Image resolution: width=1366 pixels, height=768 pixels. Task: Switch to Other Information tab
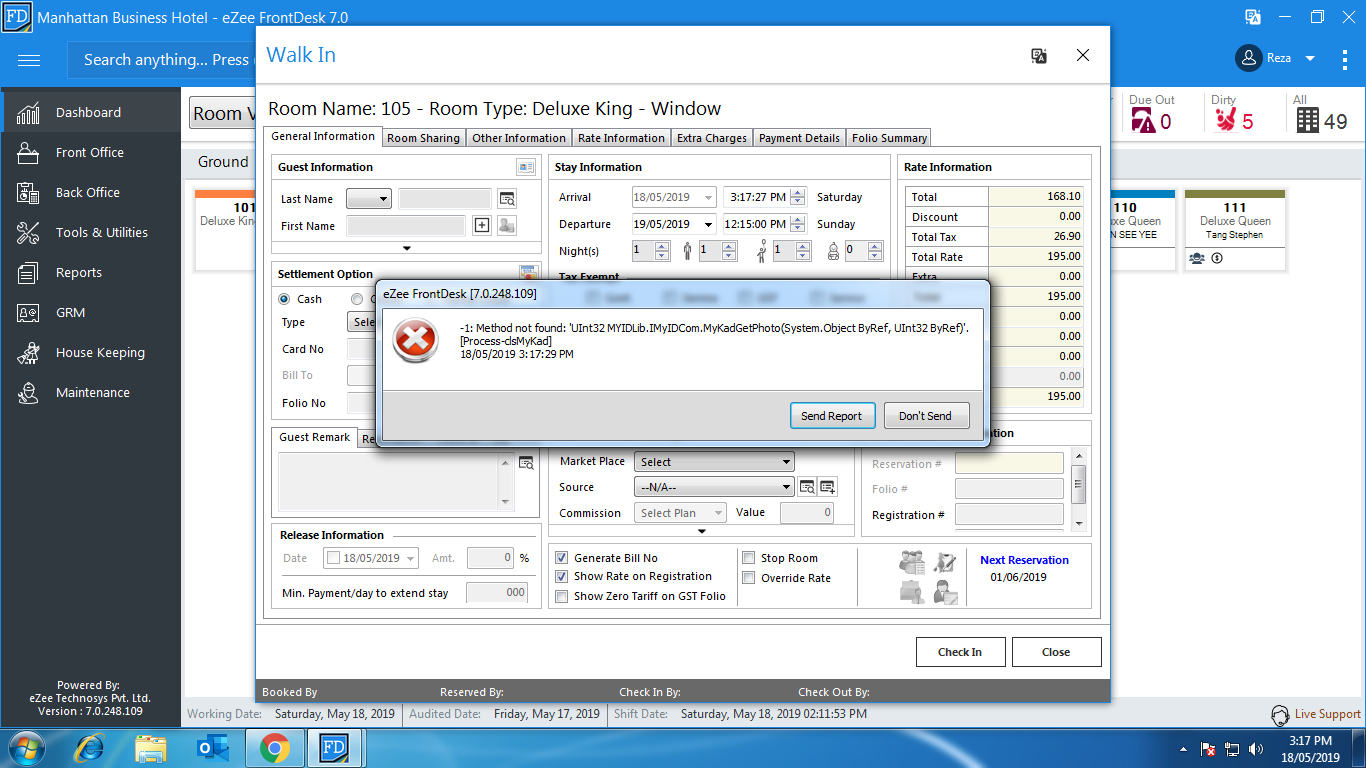(x=519, y=138)
